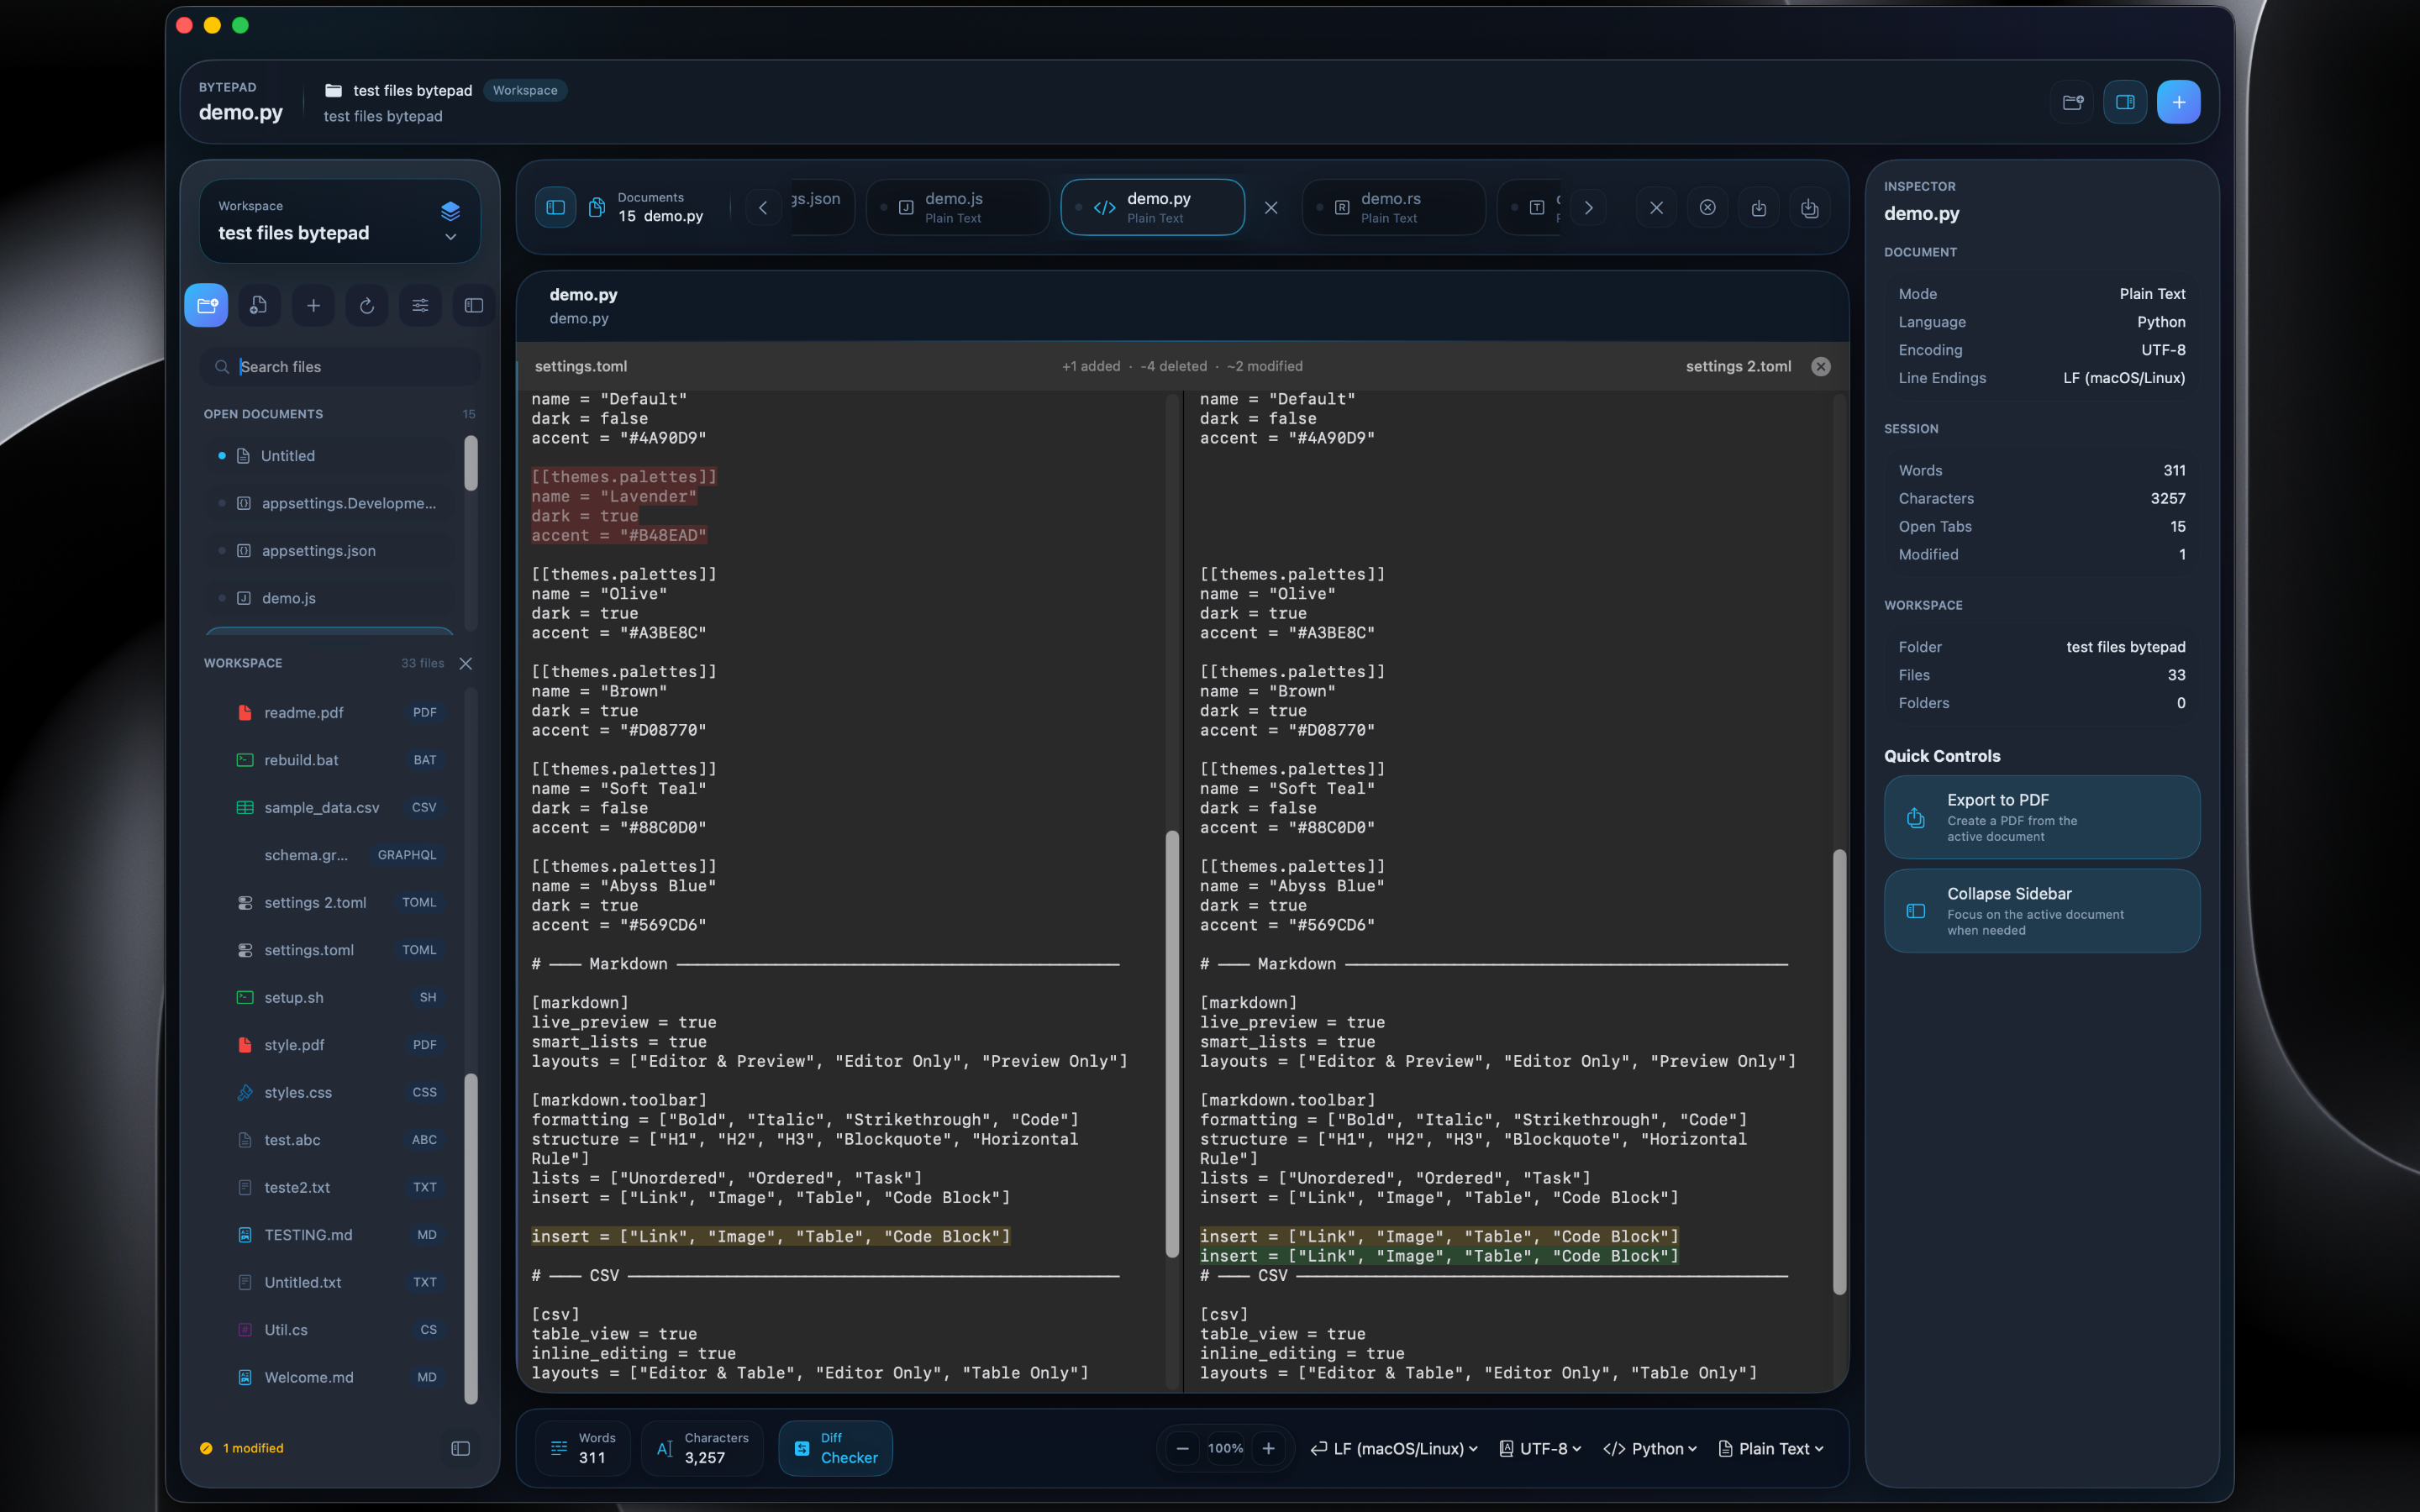Screen dimensions: 2420x1512
Task: Click the zoom increase plus control
Action: point(1269,1448)
